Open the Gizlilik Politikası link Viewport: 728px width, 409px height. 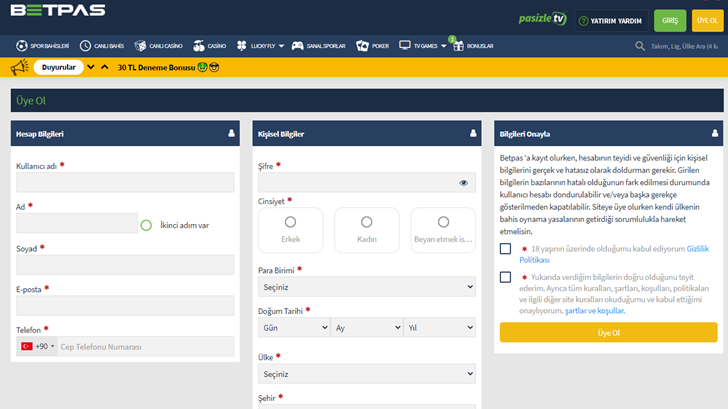614,254
